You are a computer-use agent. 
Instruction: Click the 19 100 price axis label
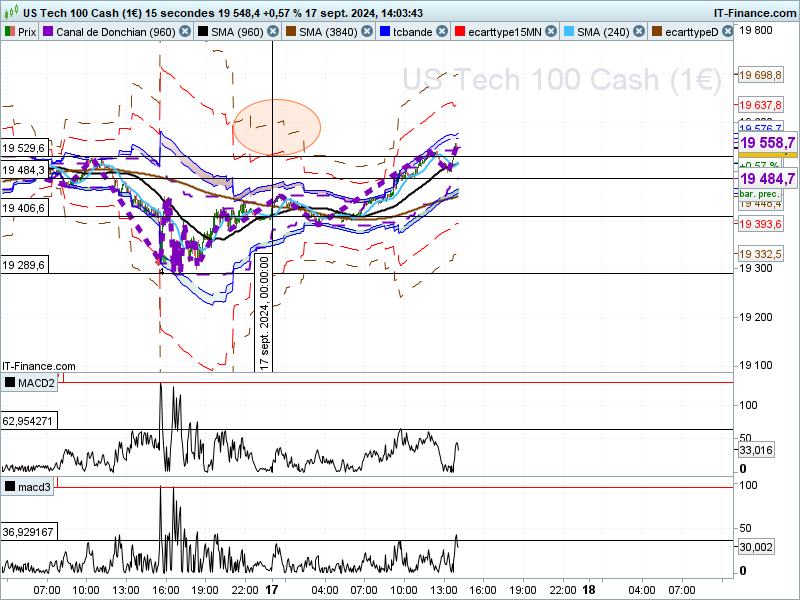pyautogui.click(x=756, y=365)
